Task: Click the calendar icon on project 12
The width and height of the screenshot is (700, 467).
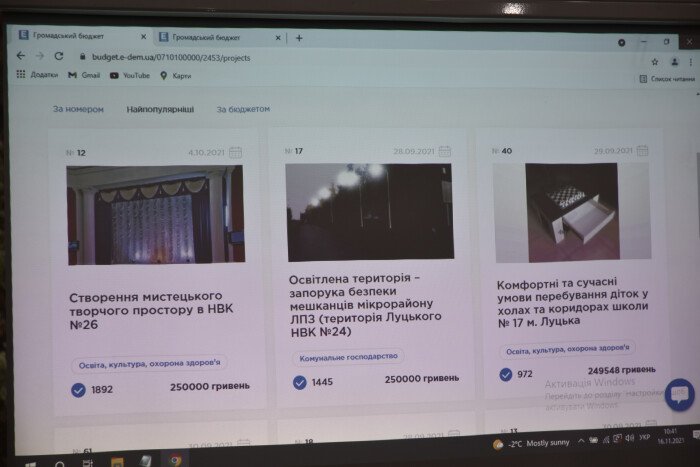Action: (x=235, y=153)
